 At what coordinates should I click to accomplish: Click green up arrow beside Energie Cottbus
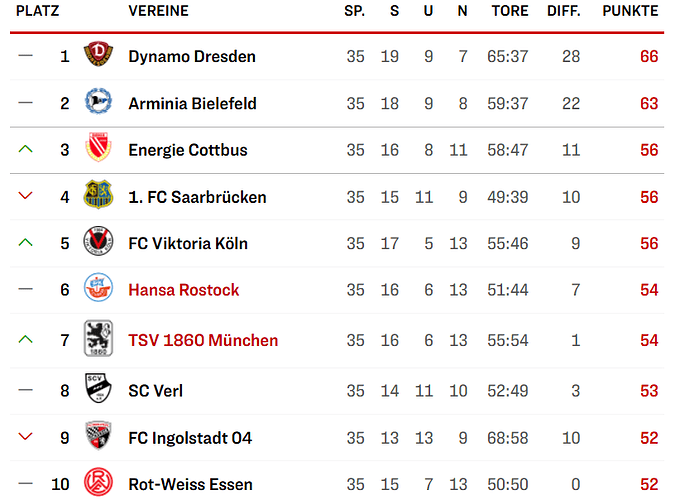[x=26, y=149]
